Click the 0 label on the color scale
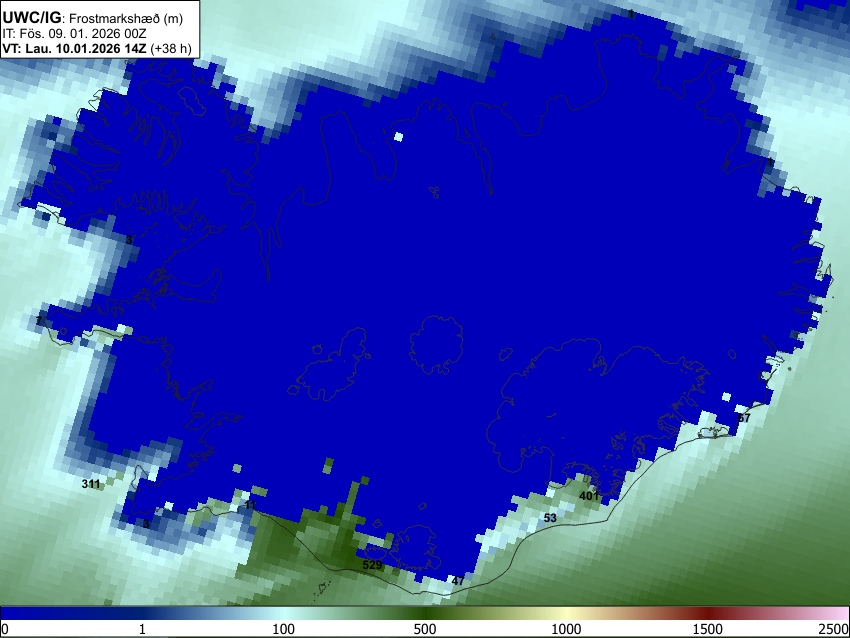Image resolution: width=850 pixels, height=638 pixels. coord(5,629)
